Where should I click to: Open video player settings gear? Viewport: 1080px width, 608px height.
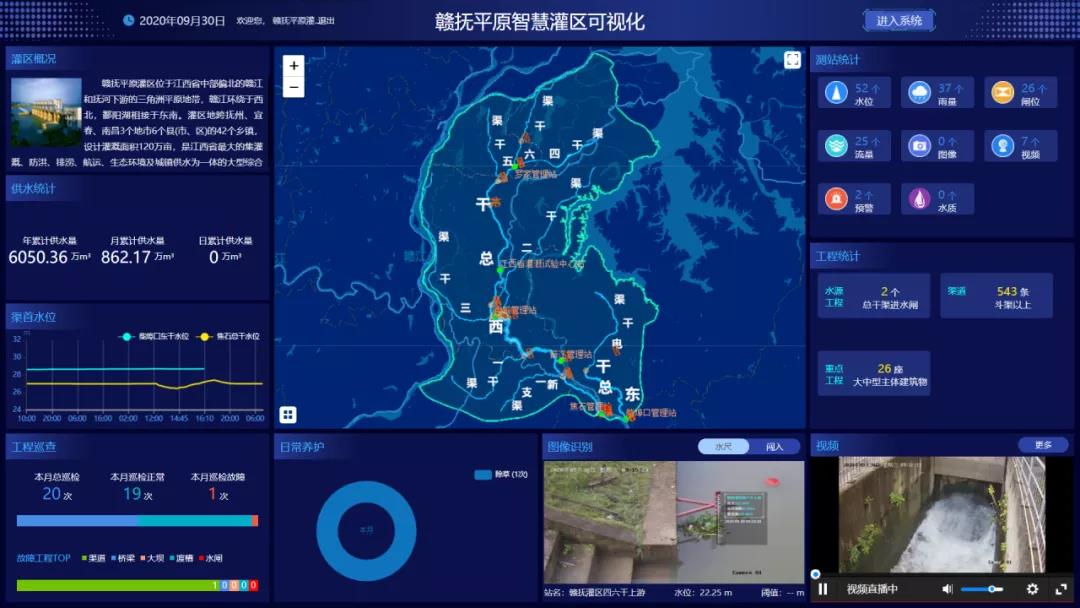tap(1032, 590)
